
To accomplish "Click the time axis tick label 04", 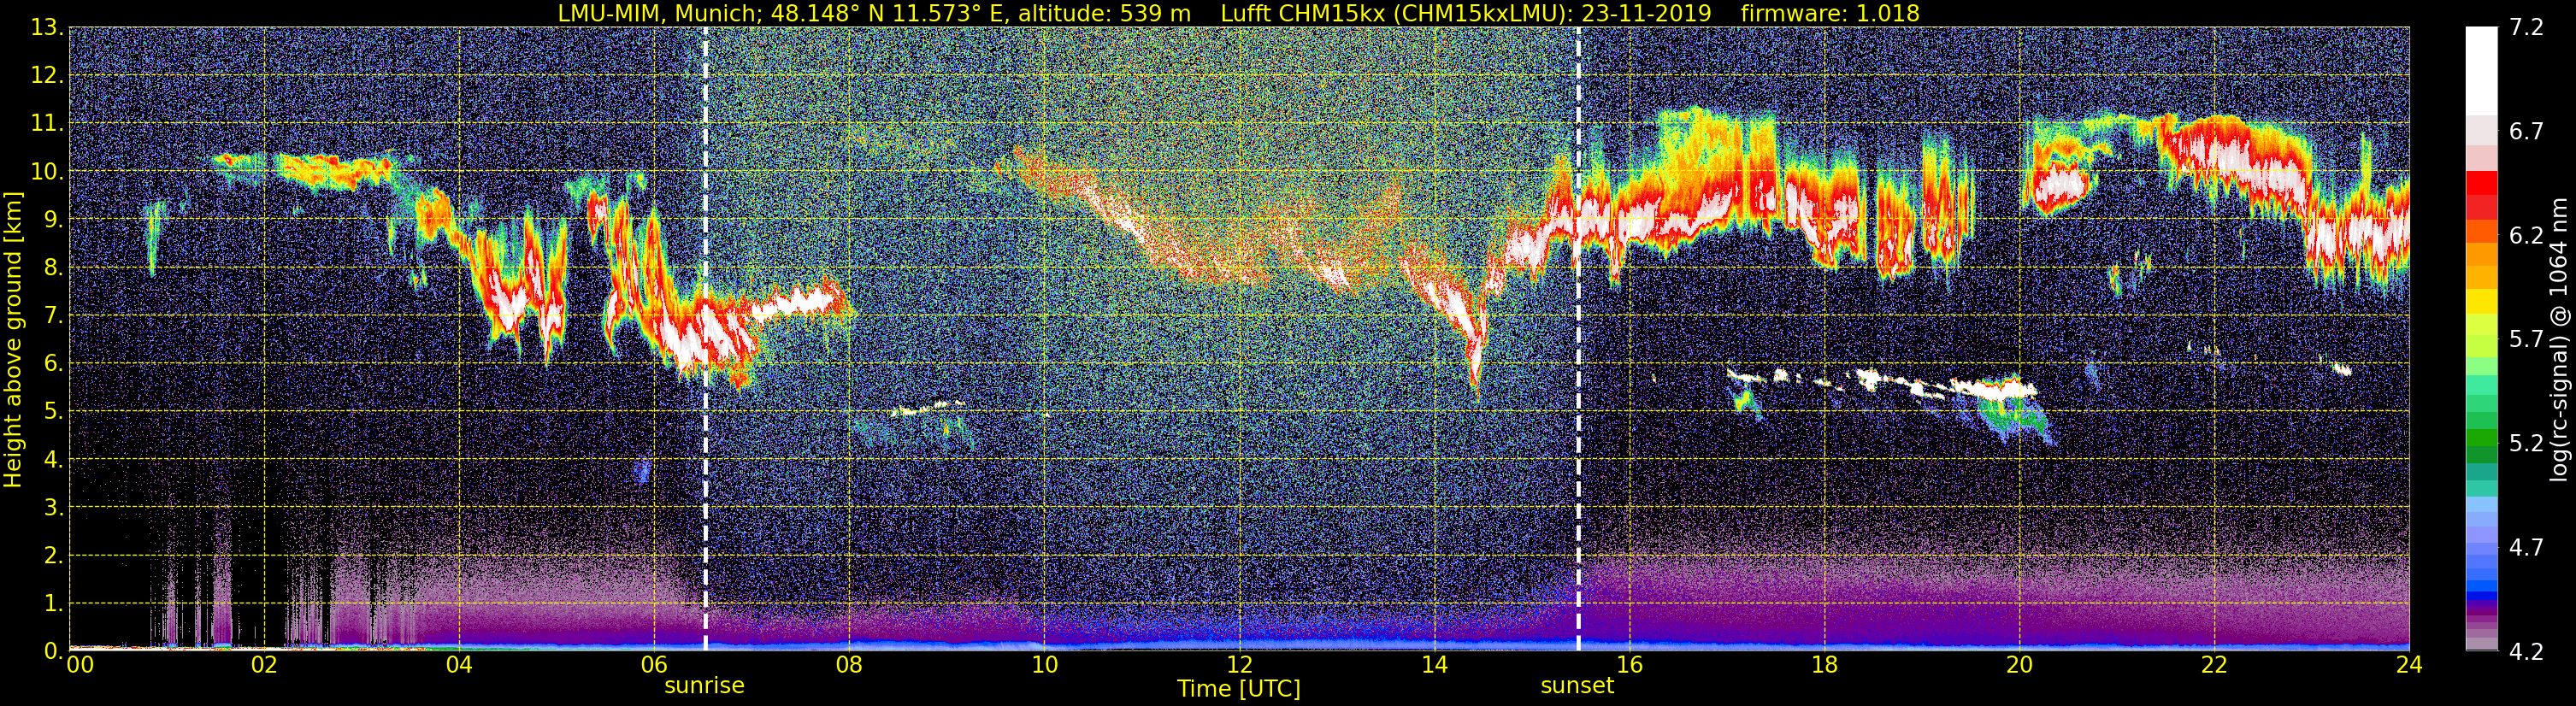I will tap(459, 665).
